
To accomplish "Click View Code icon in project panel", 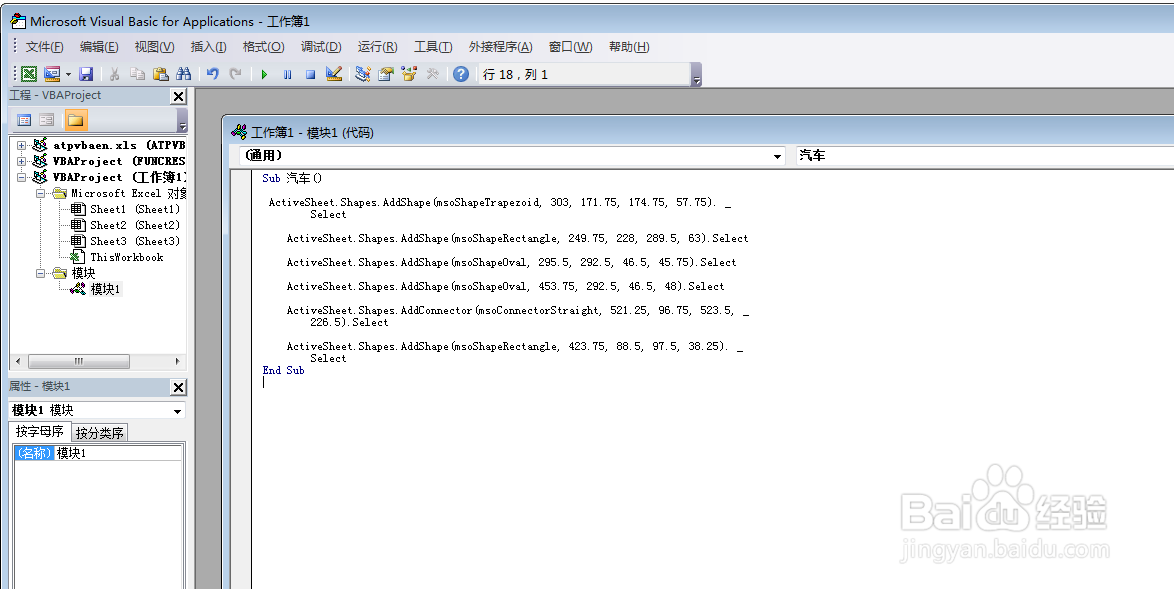I will pyautogui.click(x=24, y=120).
